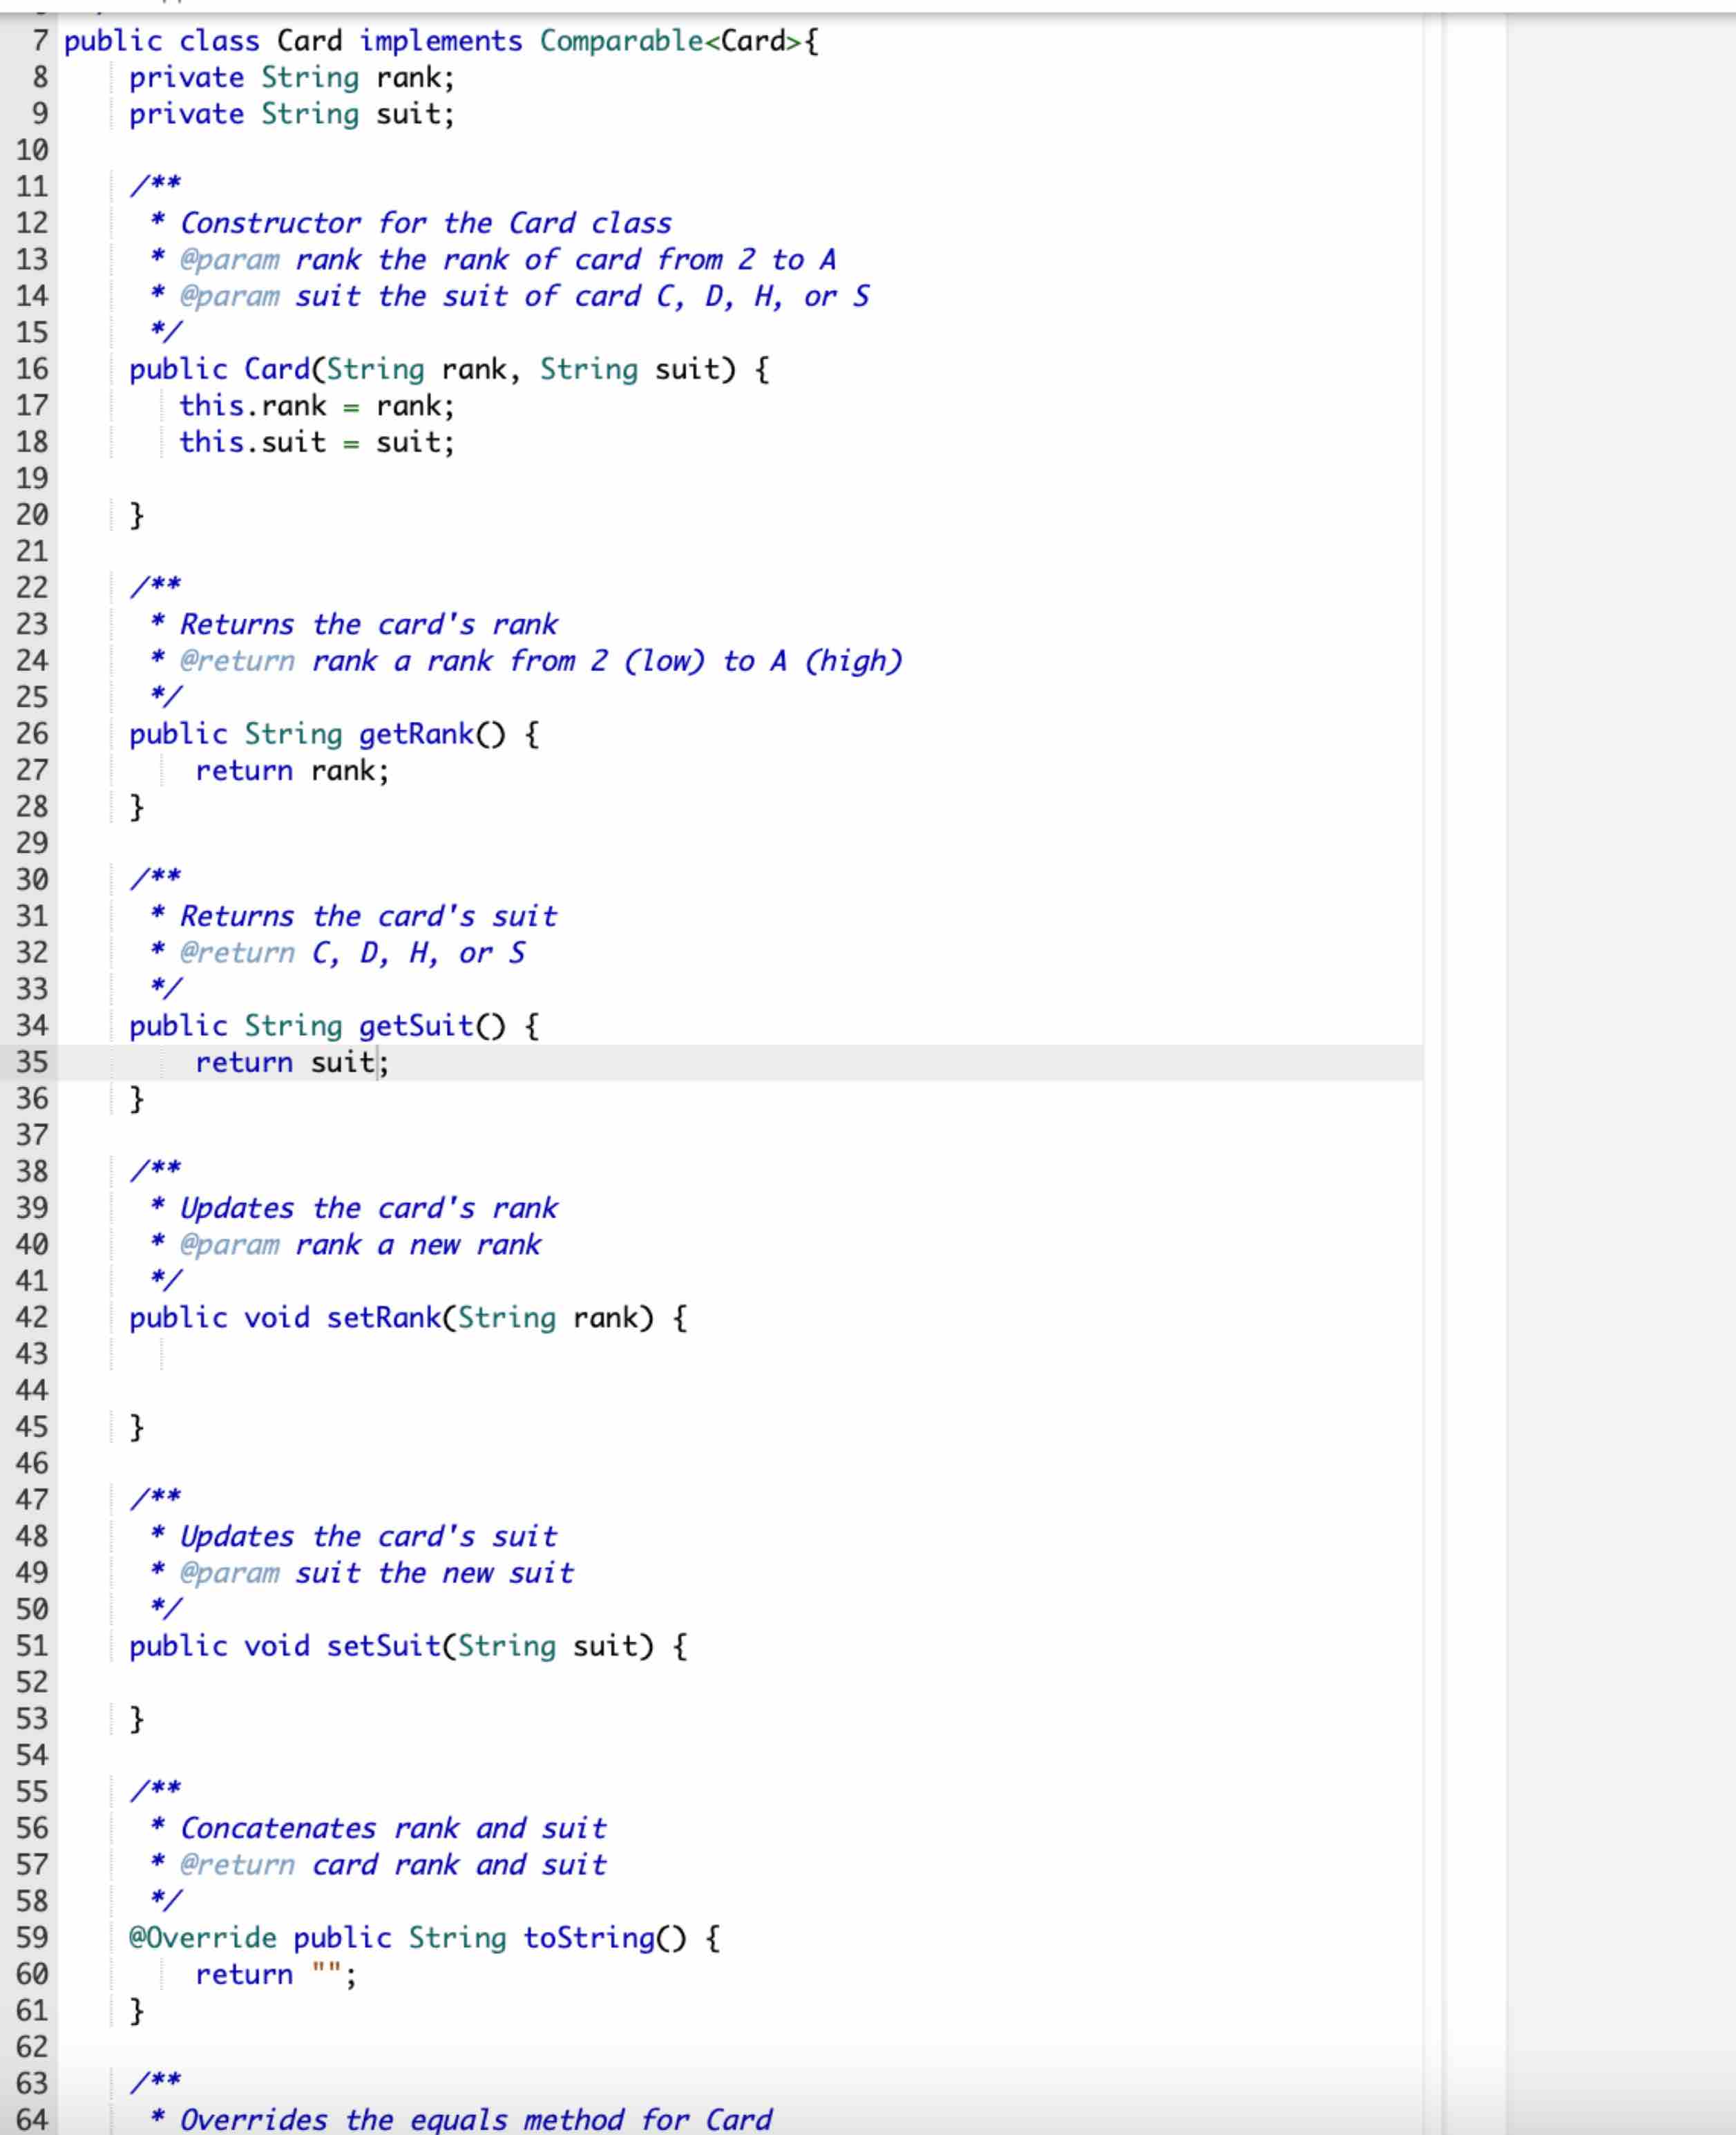
Task: Click line number 7 in the gutter
Action: click(37, 41)
